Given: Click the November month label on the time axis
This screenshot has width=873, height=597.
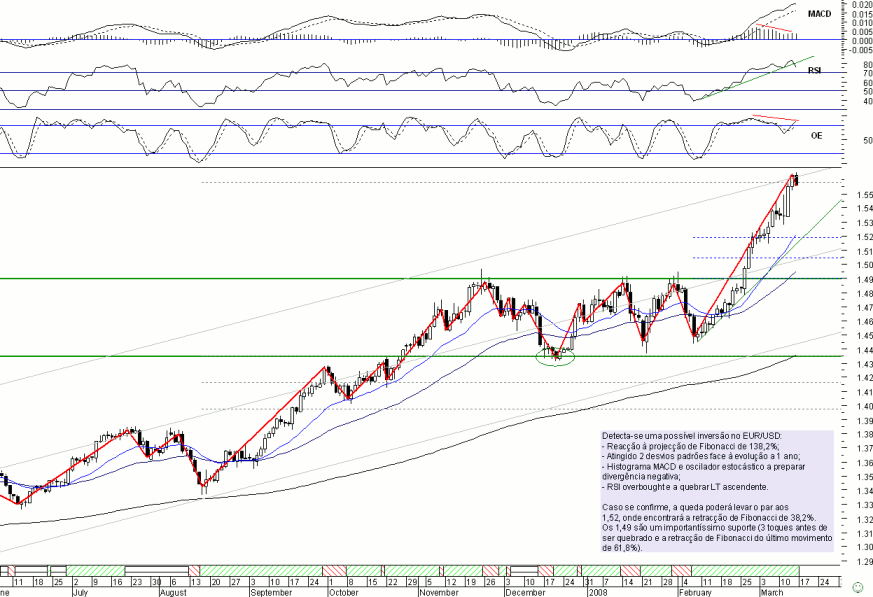Looking at the screenshot, I should click(439, 592).
